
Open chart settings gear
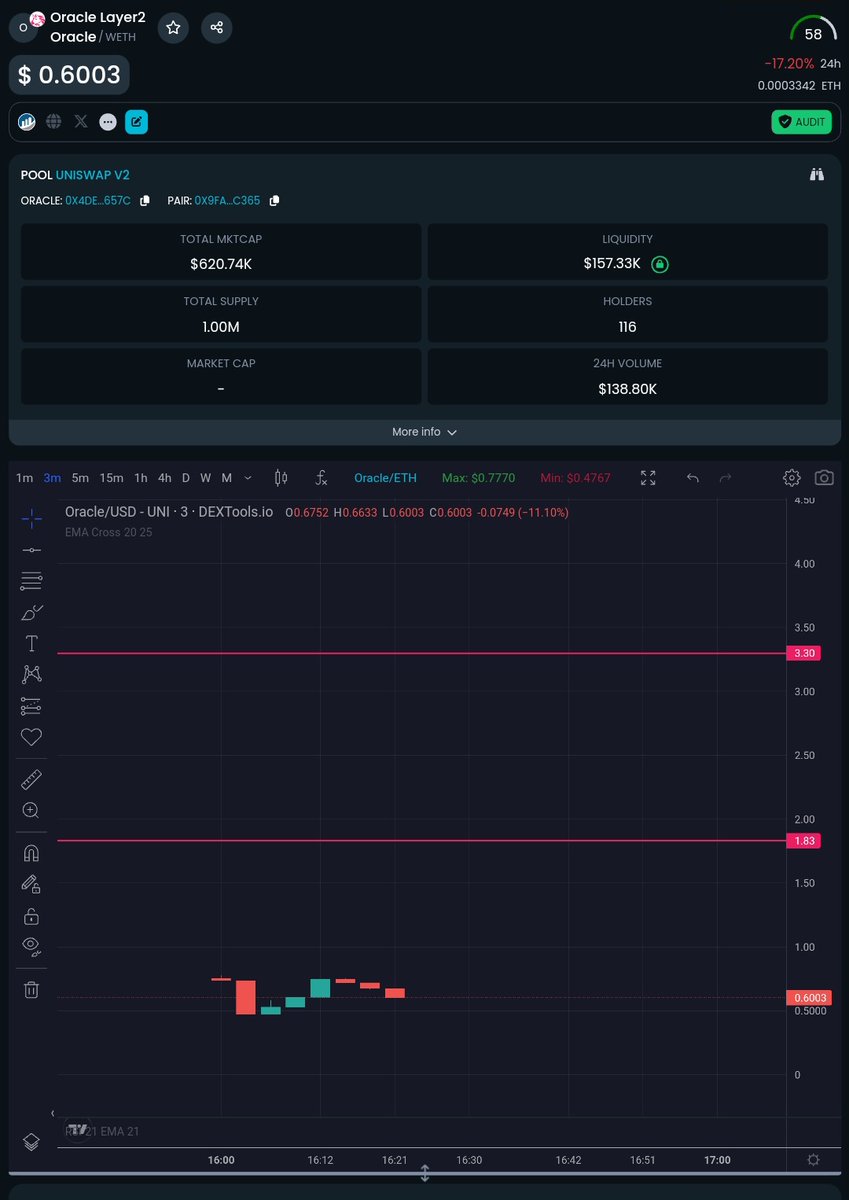click(792, 478)
